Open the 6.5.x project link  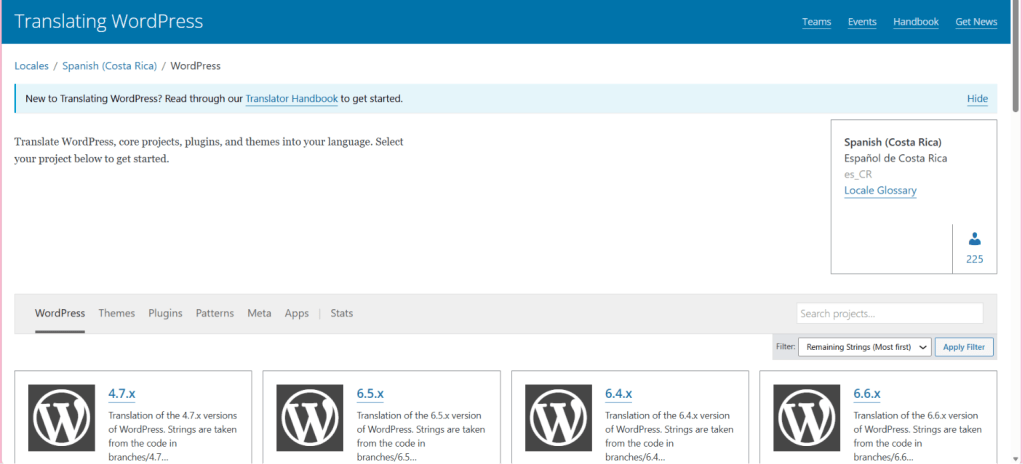(x=371, y=394)
